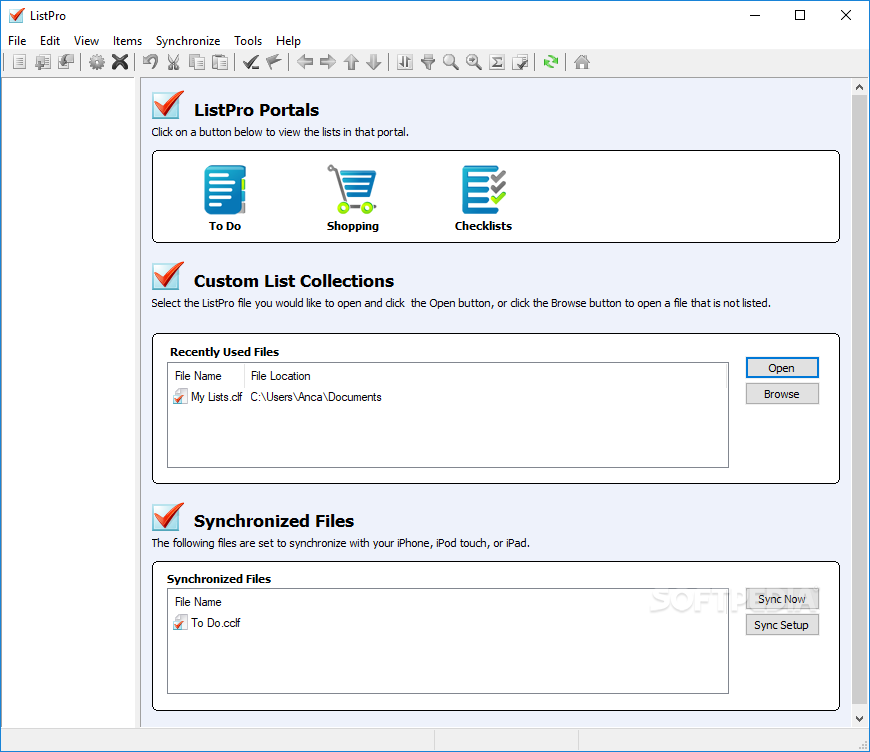Click the Find Next magnifier icon
Screen dimensions: 870x752
coord(474,62)
